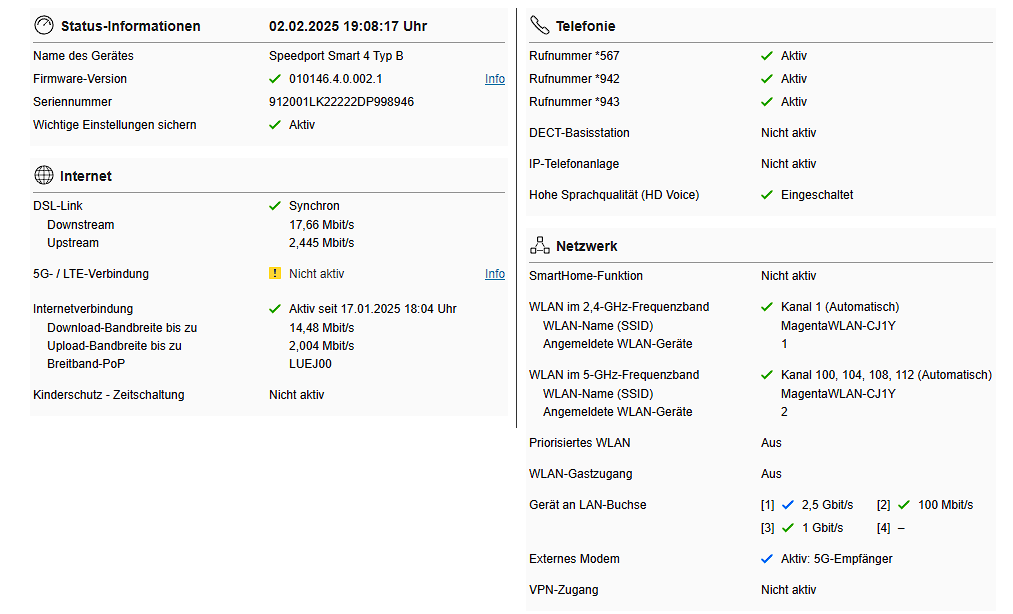Click the Kinderschutz - Zeitschaltung label
1013x614 pixels.
(x=108, y=395)
